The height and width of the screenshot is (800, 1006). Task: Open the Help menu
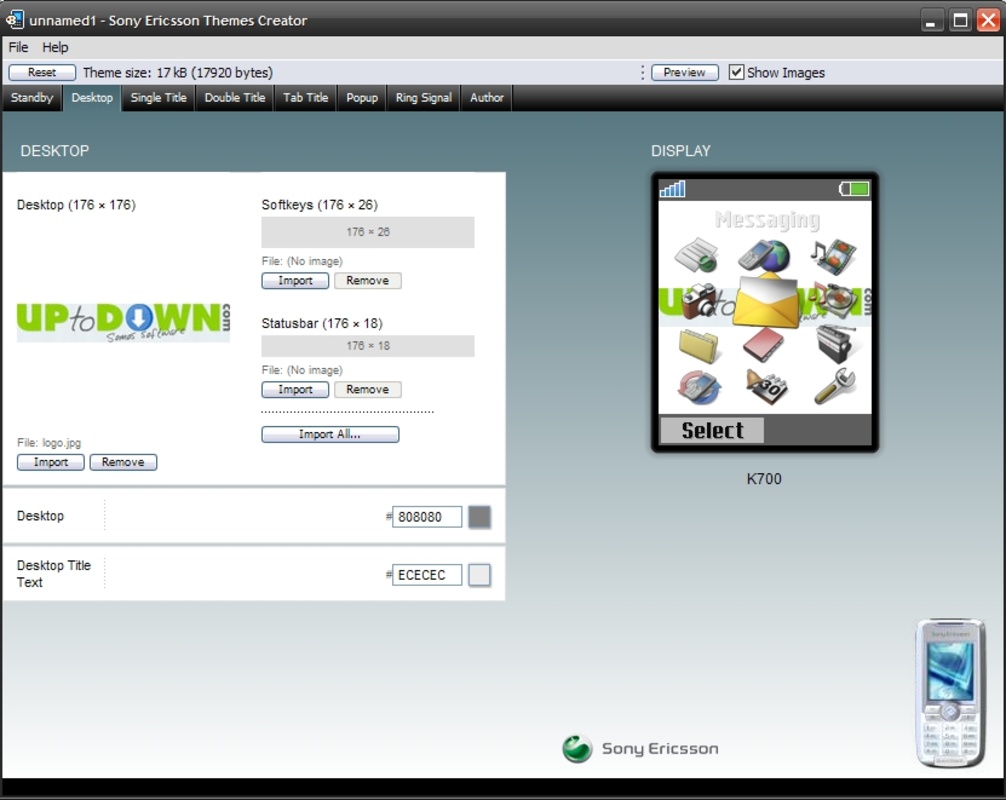click(55, 47)
